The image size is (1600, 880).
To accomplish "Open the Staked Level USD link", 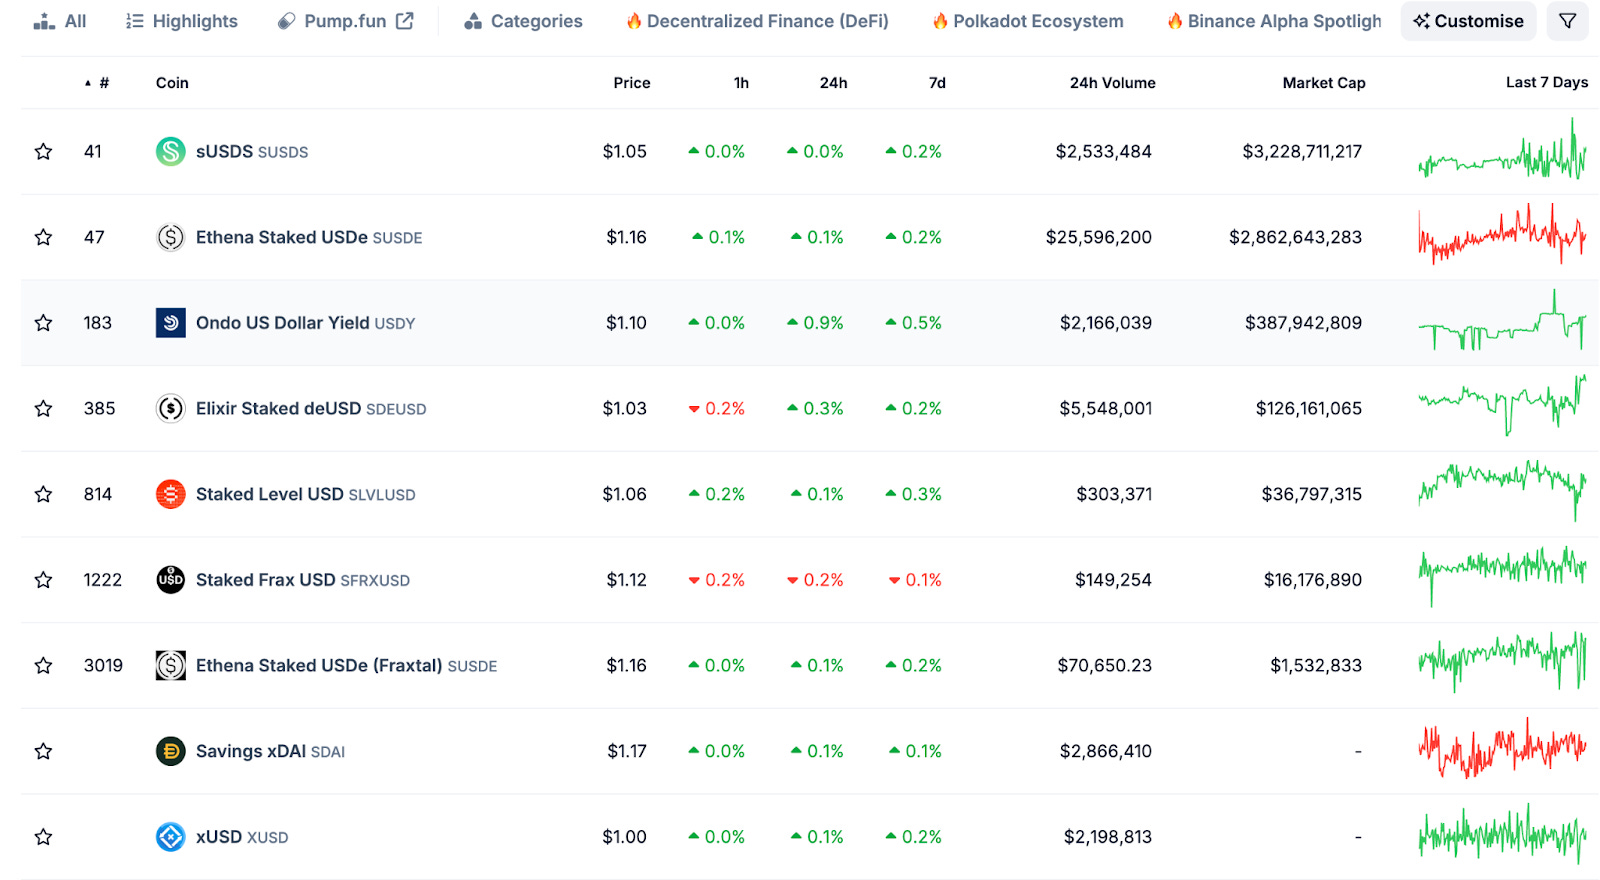I will tap(305, 494).
